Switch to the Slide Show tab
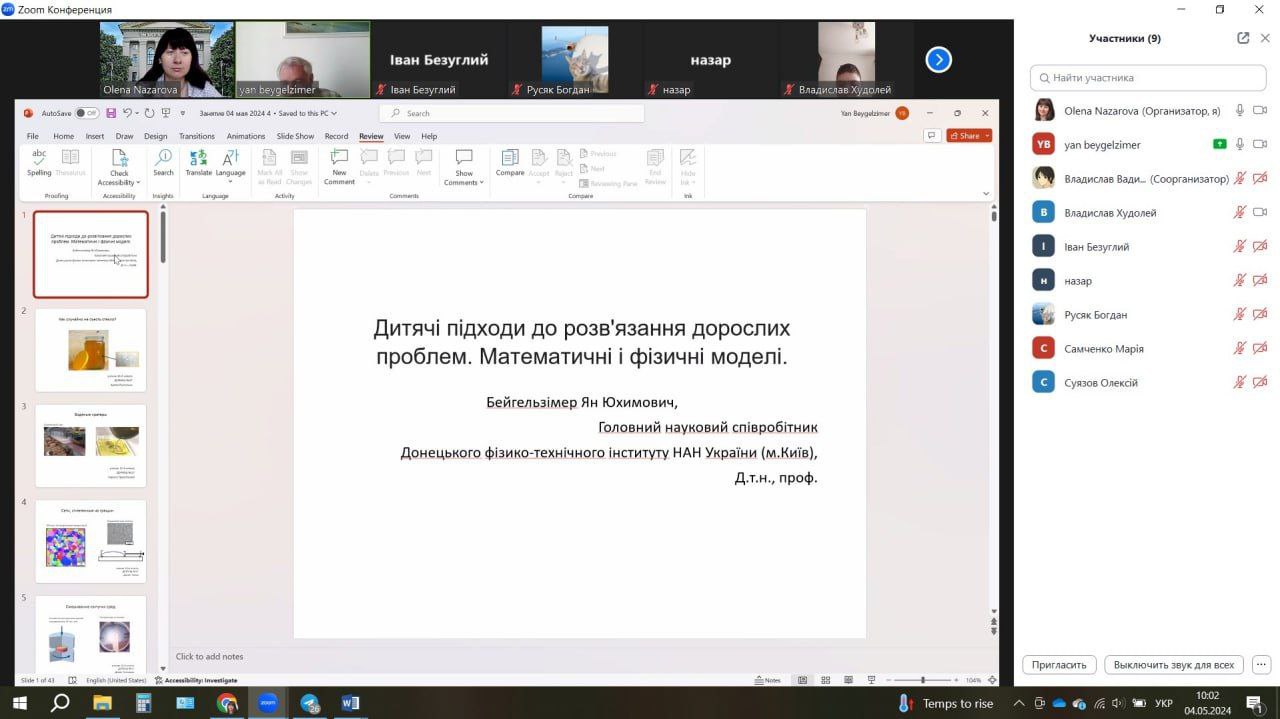The image size is (1280, 719). (x=295, y=136)
